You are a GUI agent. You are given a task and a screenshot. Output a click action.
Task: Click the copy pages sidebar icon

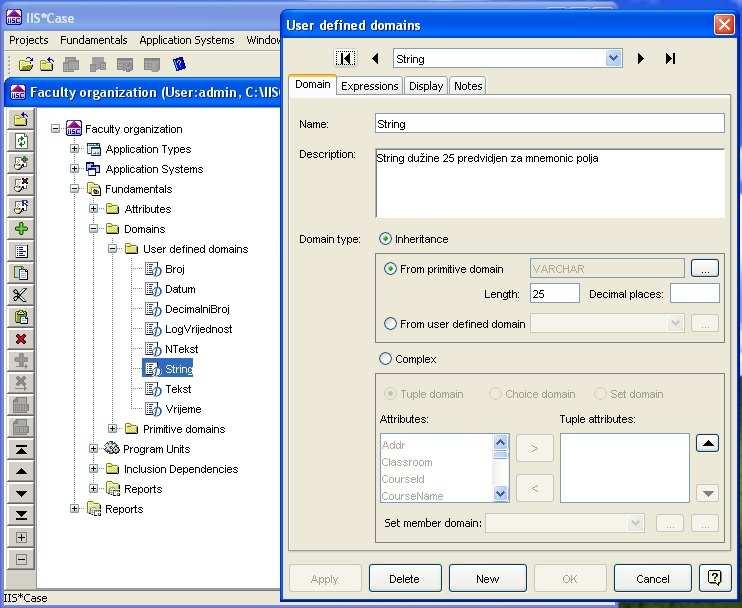point(21,273)
